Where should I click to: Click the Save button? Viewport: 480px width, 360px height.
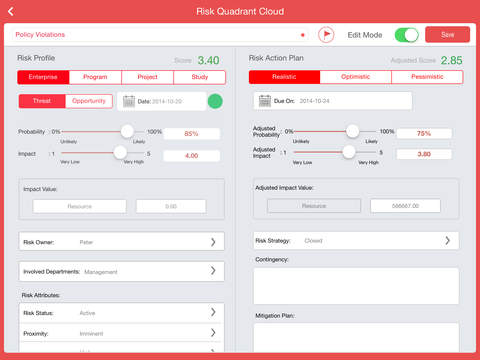(447, 35)
